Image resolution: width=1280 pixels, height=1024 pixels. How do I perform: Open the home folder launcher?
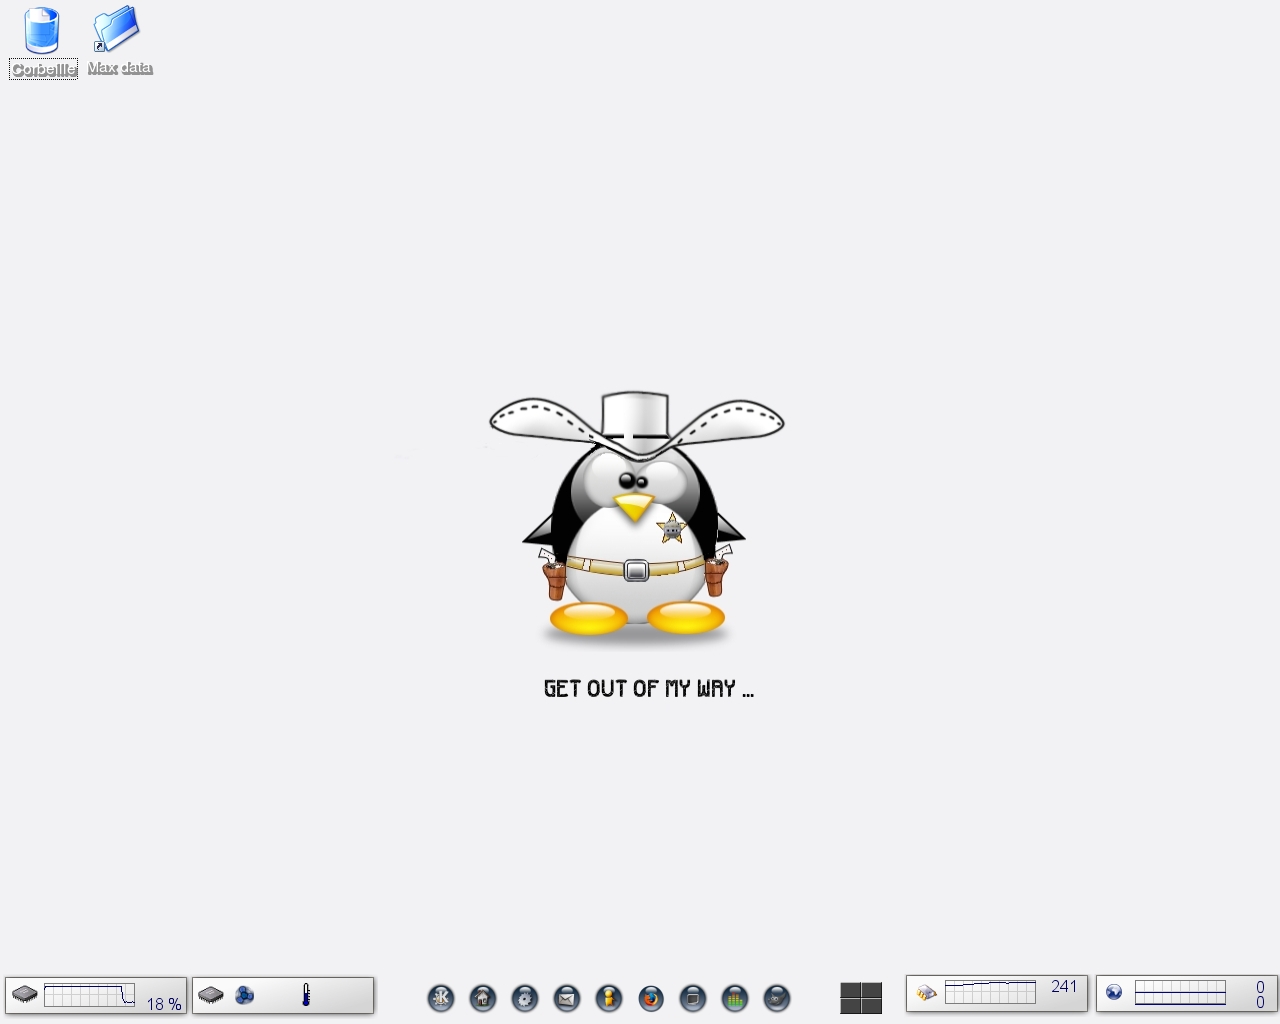pos(483,998)
